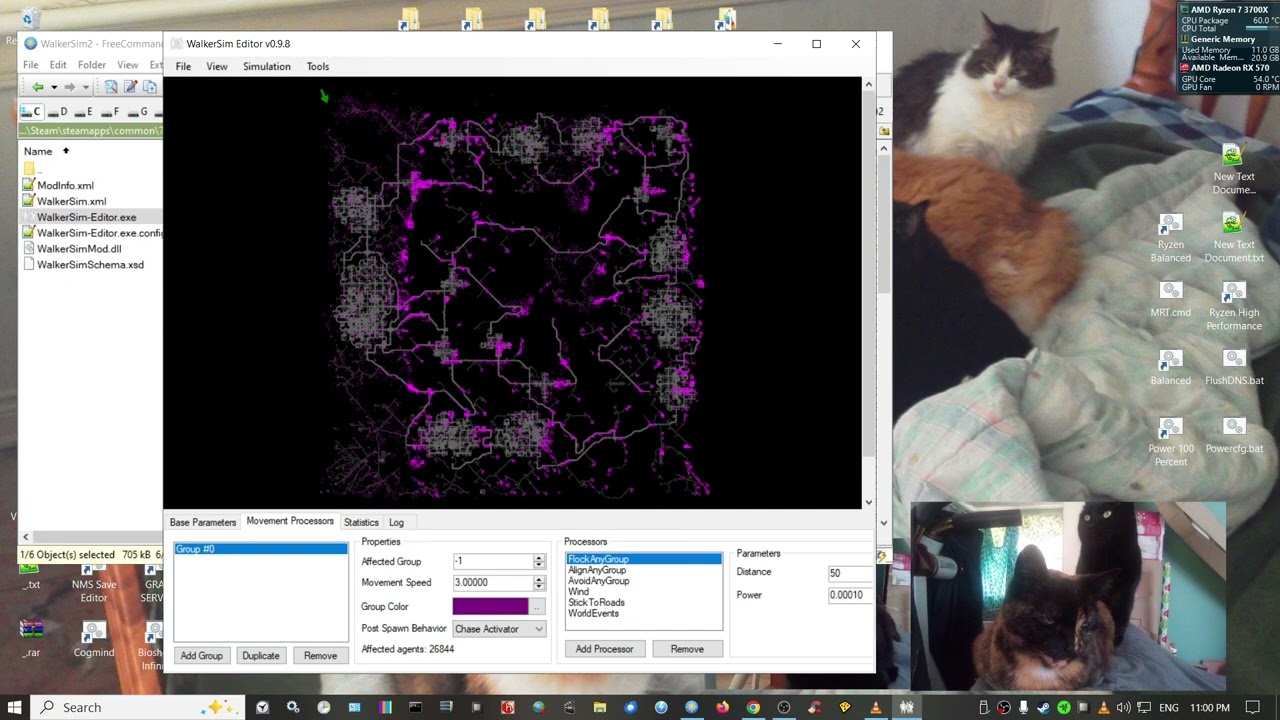
Task: Expand the Back history dropdown arrow
Action: [x=54, y=87]
